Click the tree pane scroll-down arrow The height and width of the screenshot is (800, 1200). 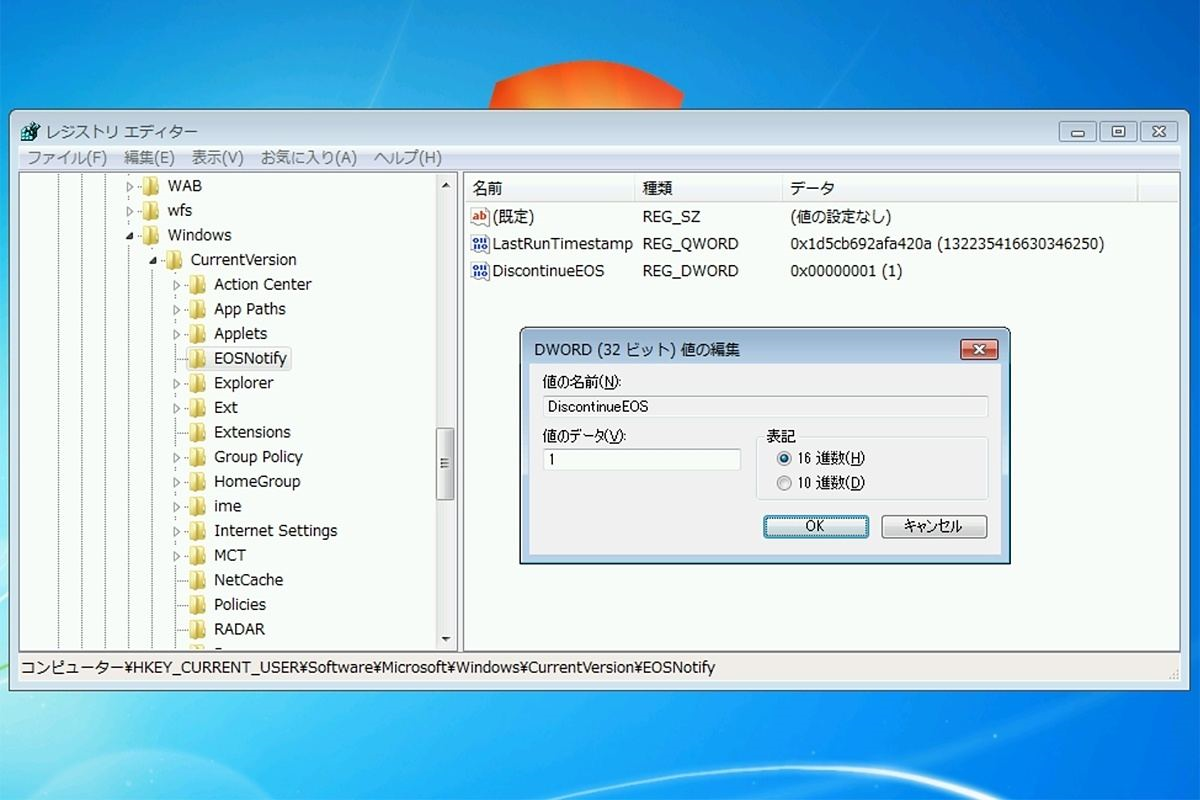pos(445,638)
